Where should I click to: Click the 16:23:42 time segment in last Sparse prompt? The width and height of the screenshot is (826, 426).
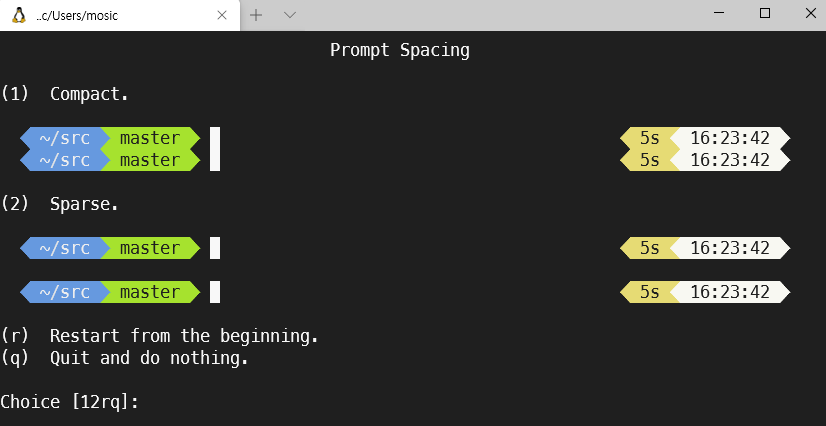[x=730, y=292]
